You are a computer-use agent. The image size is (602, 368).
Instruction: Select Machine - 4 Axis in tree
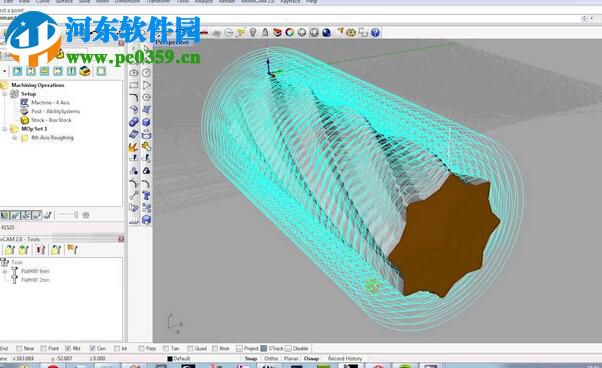pos(50,102)
